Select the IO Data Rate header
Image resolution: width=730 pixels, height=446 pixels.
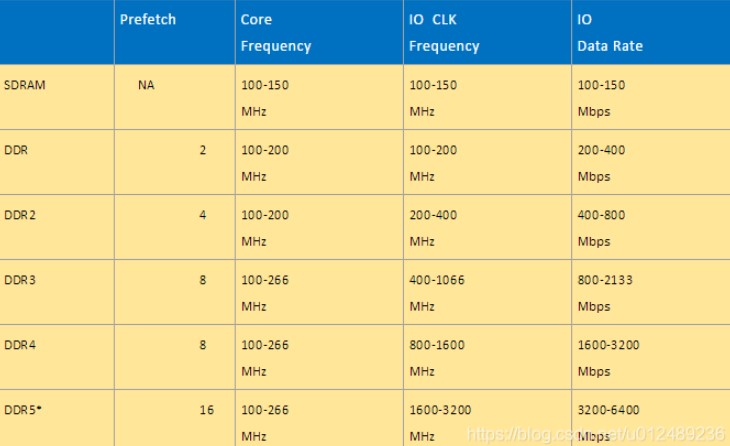point(610,33)
